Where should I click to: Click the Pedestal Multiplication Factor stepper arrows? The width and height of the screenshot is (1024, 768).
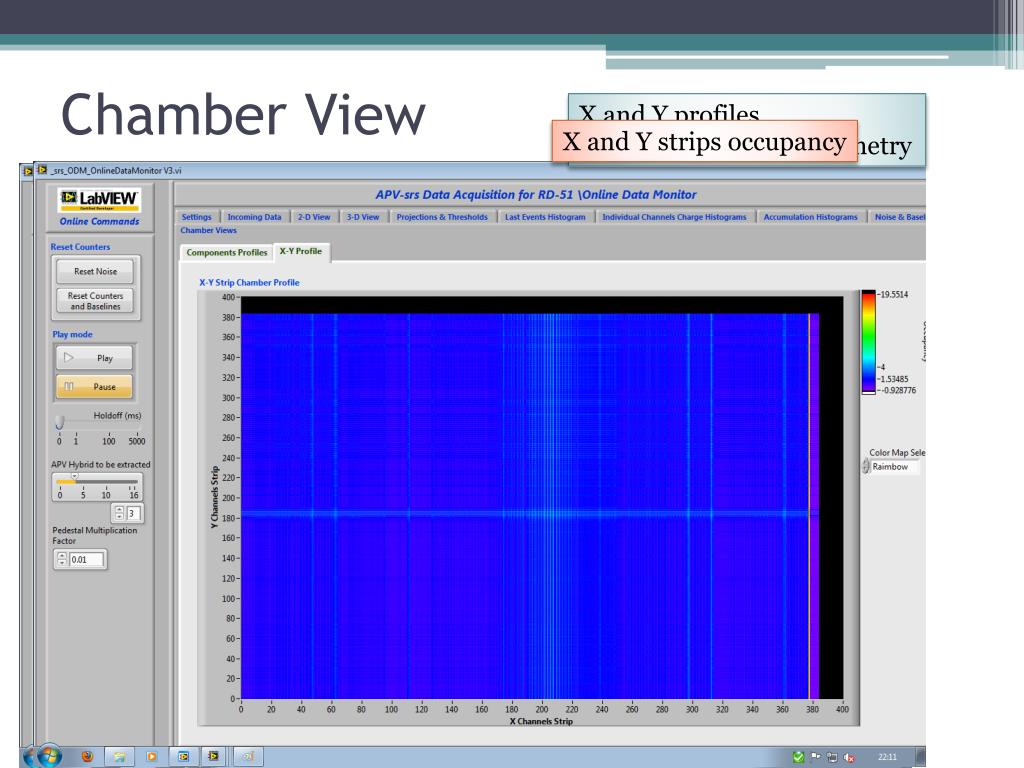62,560
